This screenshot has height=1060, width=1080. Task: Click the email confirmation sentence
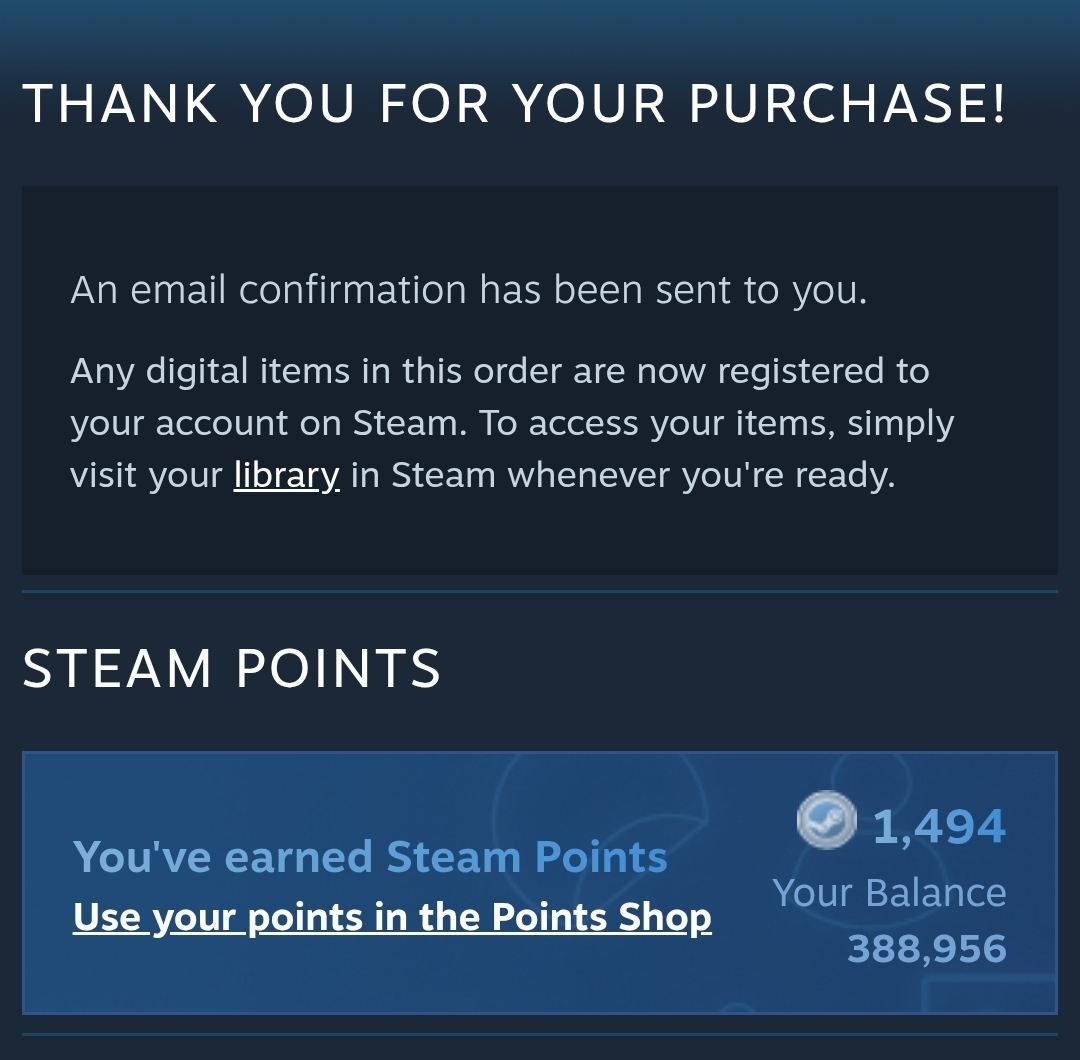coord(468,290)
